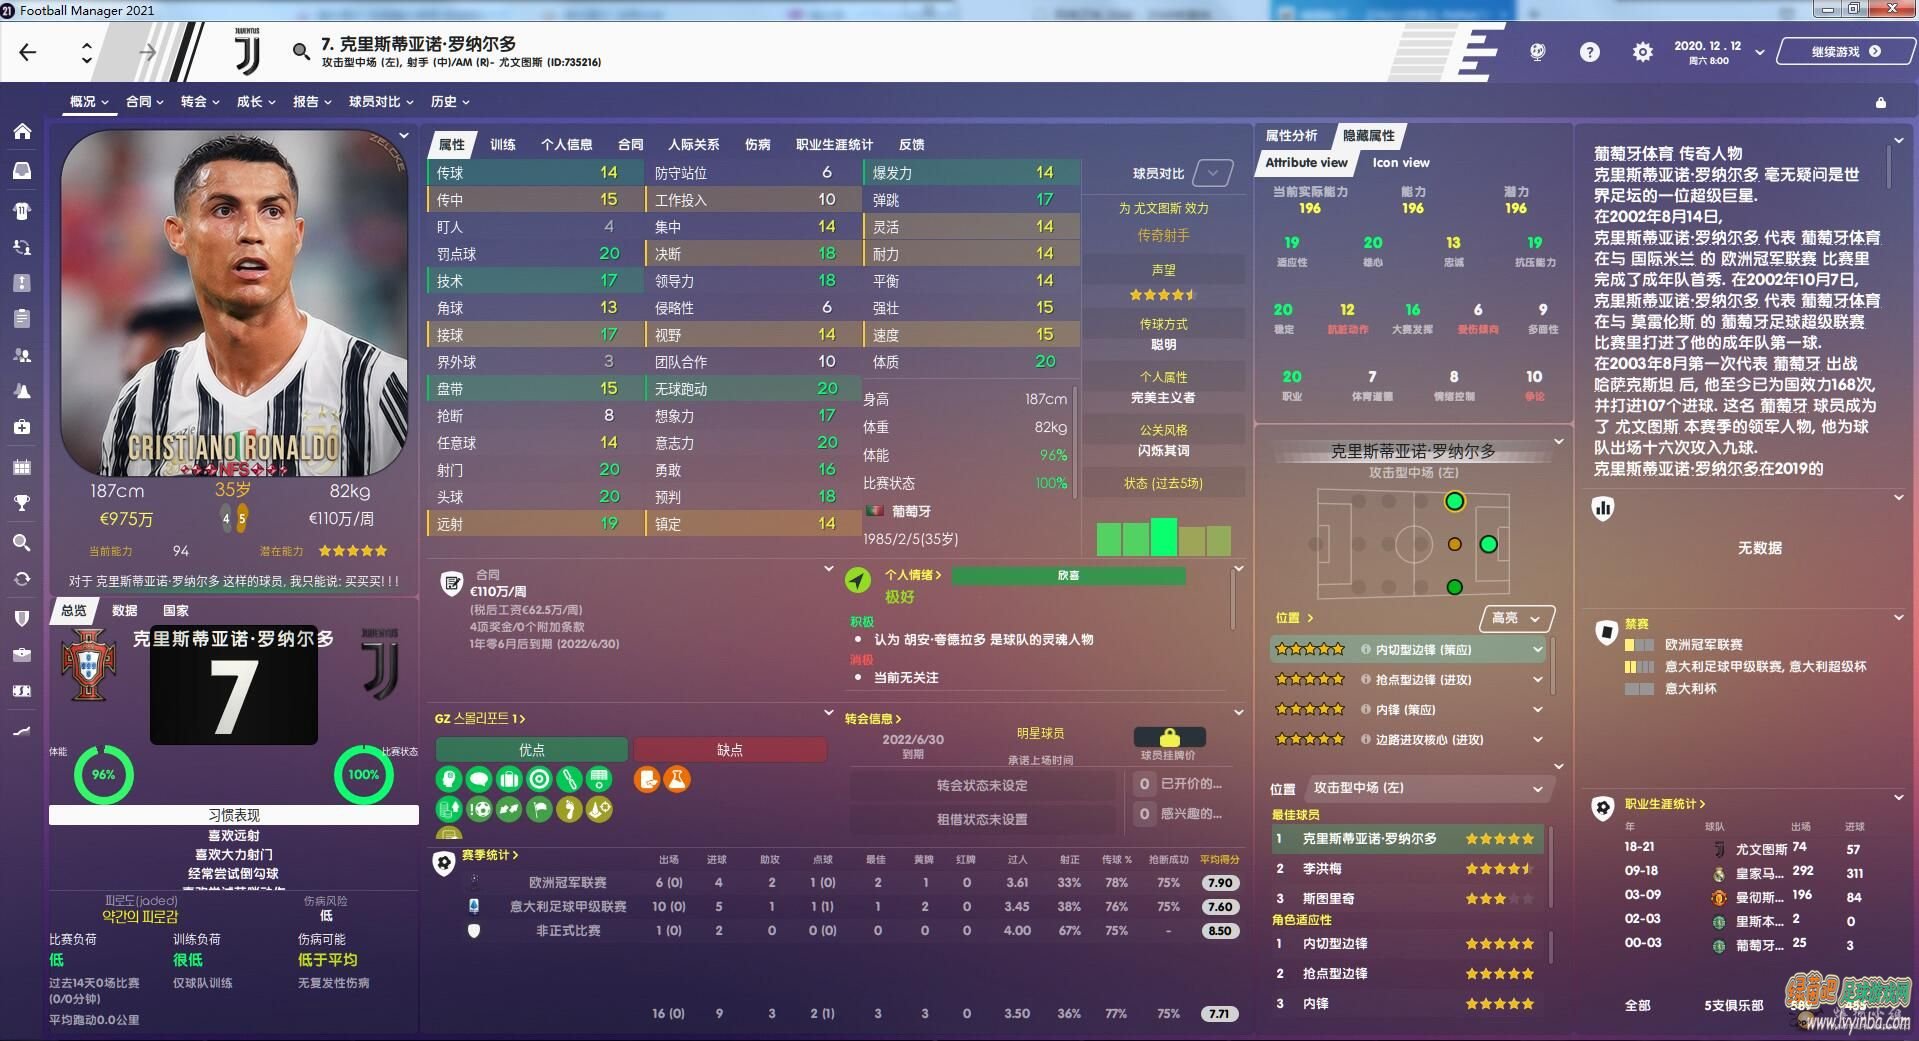Open the 职业生涯统计 link in right panel

click(1665, 804)
